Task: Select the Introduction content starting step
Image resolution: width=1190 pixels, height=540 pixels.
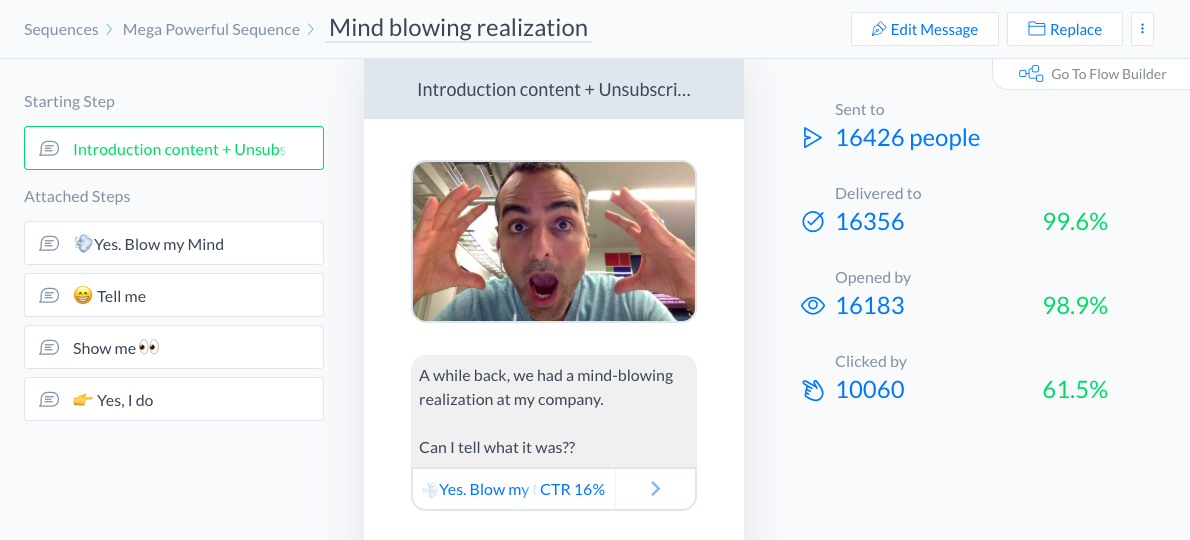Action: tap(174, 148)
